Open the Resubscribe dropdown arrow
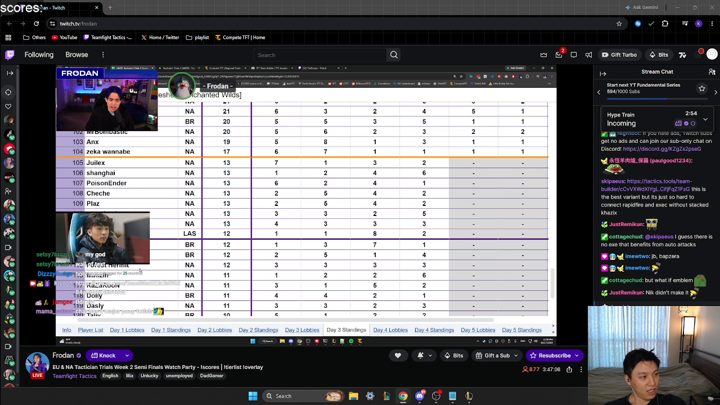The height and width of the screenshot is (405, 720). pyautogui.click(x=577, y=355)
